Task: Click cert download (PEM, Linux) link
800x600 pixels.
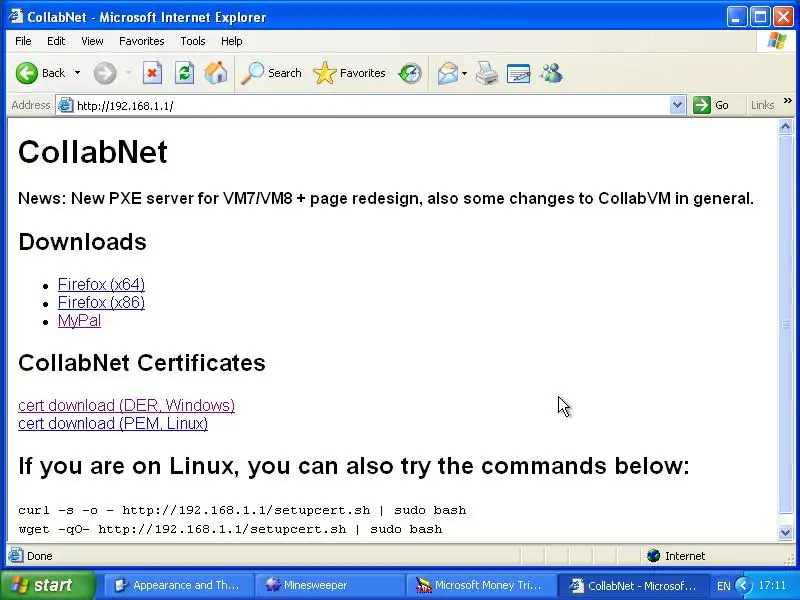Action: pyautogui.click(x=113, y=424)
